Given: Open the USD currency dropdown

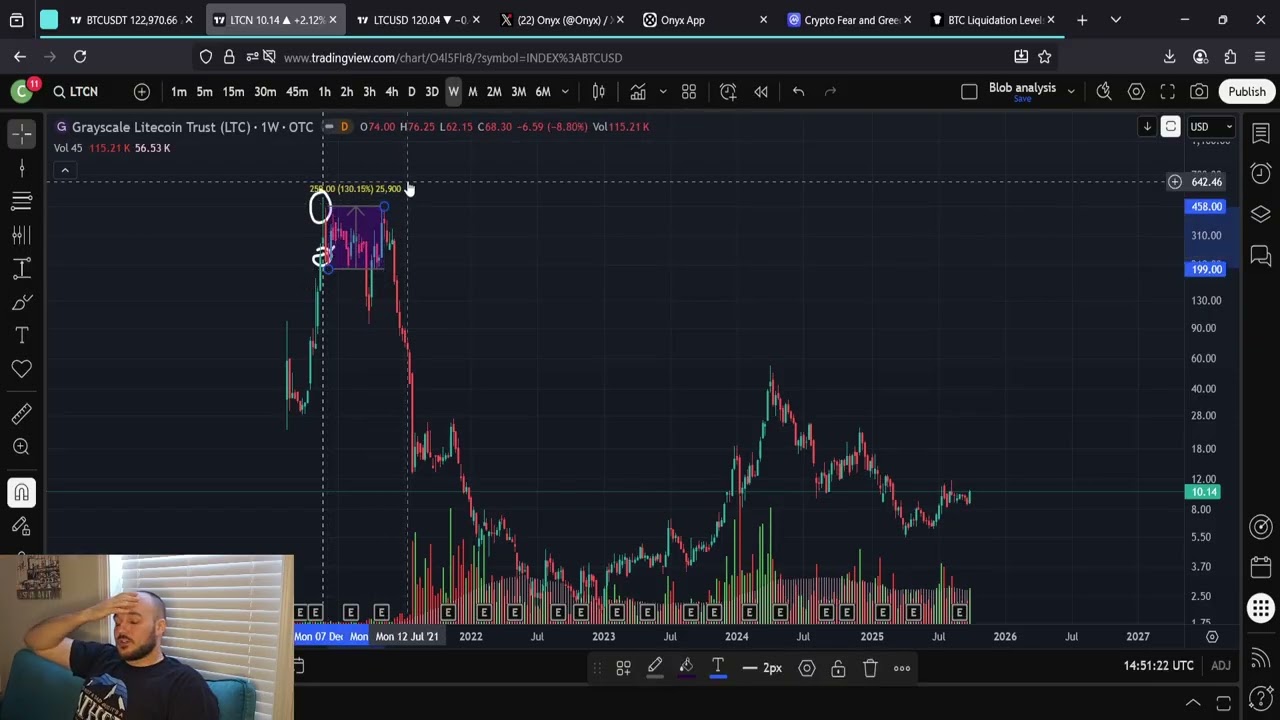Looking at the screenshot, I should coord(1211,127).
